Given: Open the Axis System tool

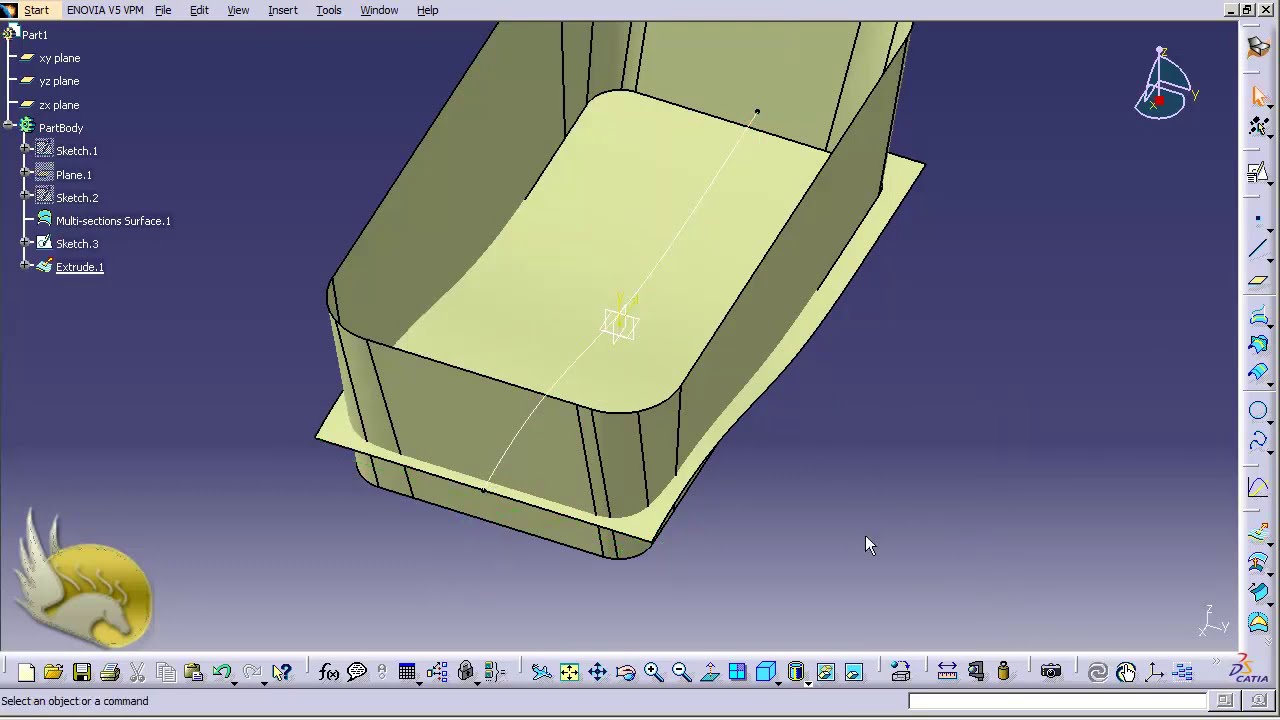Looking at the screenshot, I should point(1154,673).
